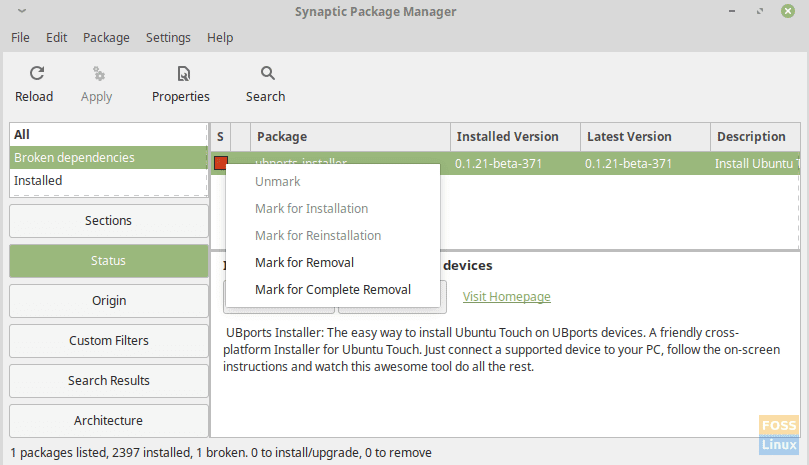The image size is (809, 465).
Task: Sort by Description column header
Action: click(755, 137)
